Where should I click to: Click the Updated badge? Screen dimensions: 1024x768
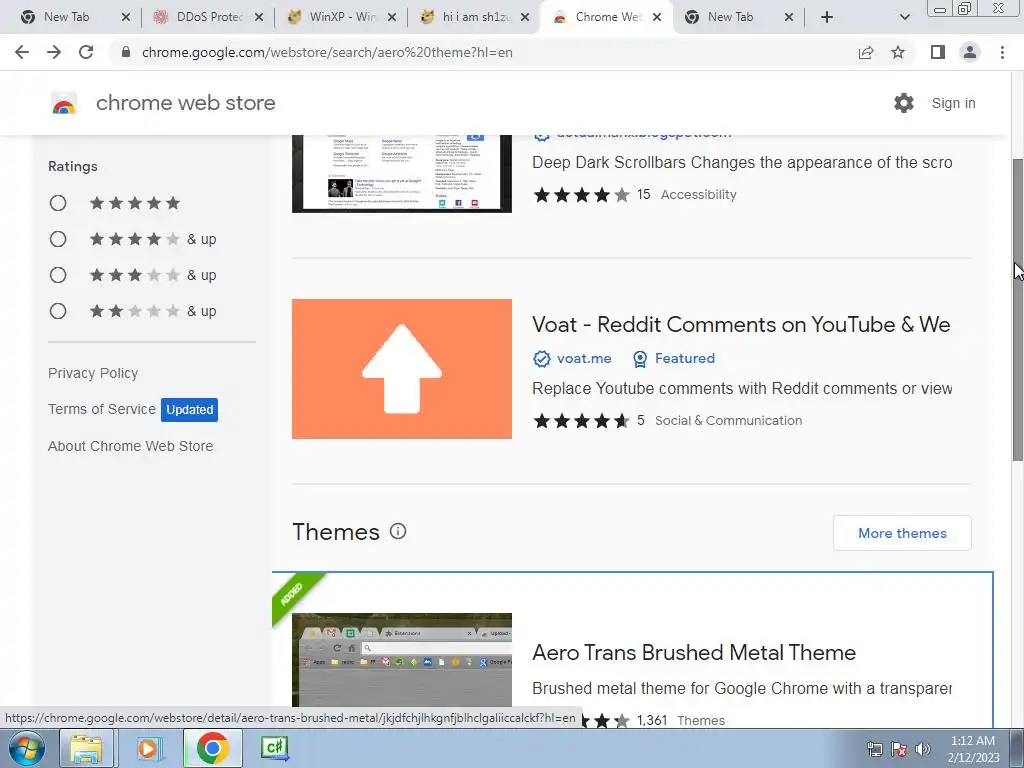click(189, 409)
